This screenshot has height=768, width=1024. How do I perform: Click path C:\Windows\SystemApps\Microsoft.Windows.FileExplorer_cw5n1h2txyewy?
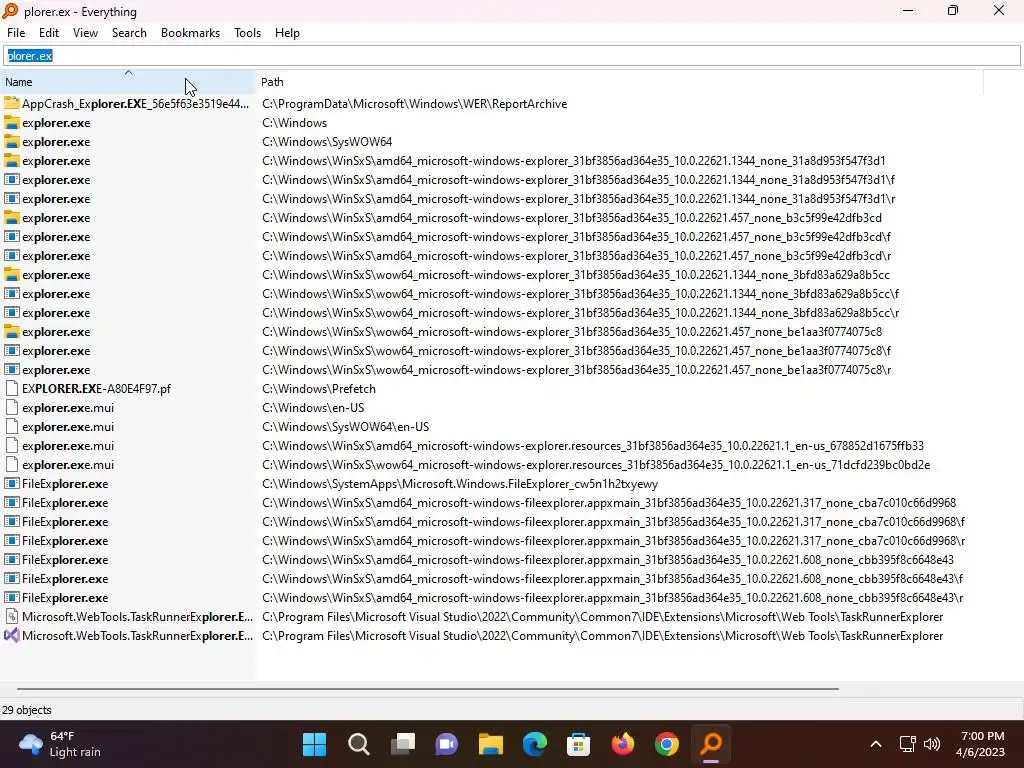(x=460, y=484)
